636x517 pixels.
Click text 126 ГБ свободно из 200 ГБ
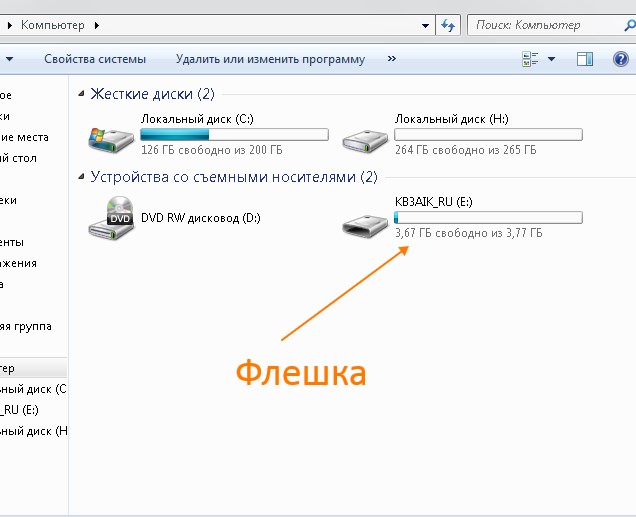pyautogui.click(x=212, y=150)
